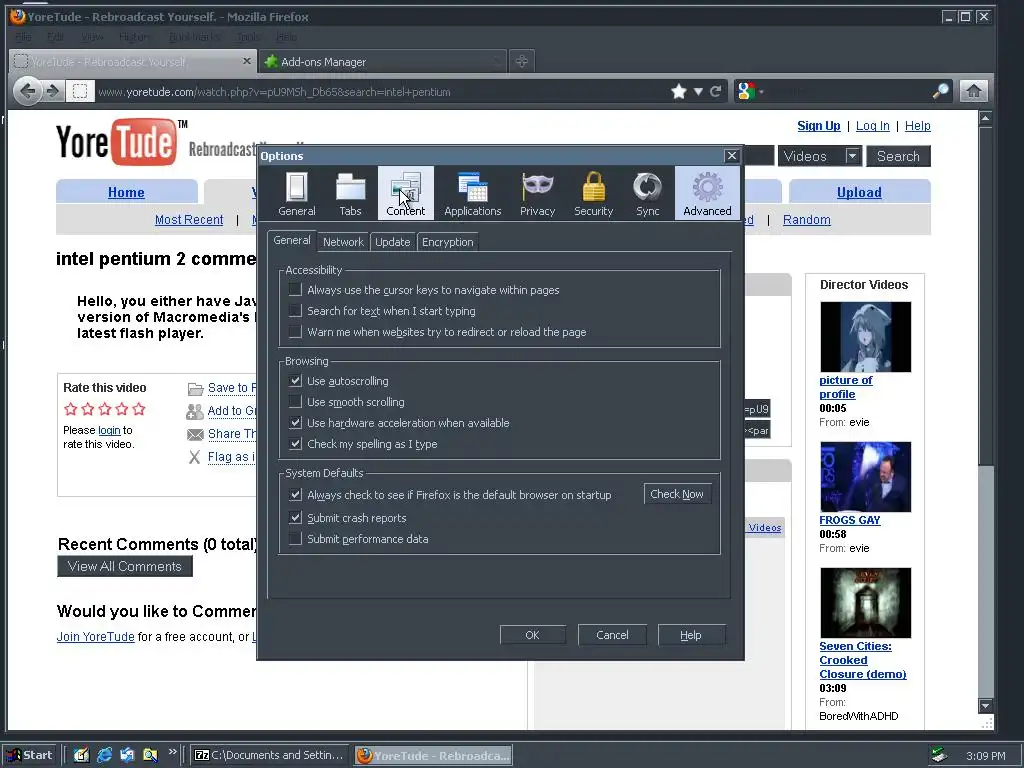Screen dimensions: 1024x768
Task: Enable Submit performance data
Action: coord(295,539)
